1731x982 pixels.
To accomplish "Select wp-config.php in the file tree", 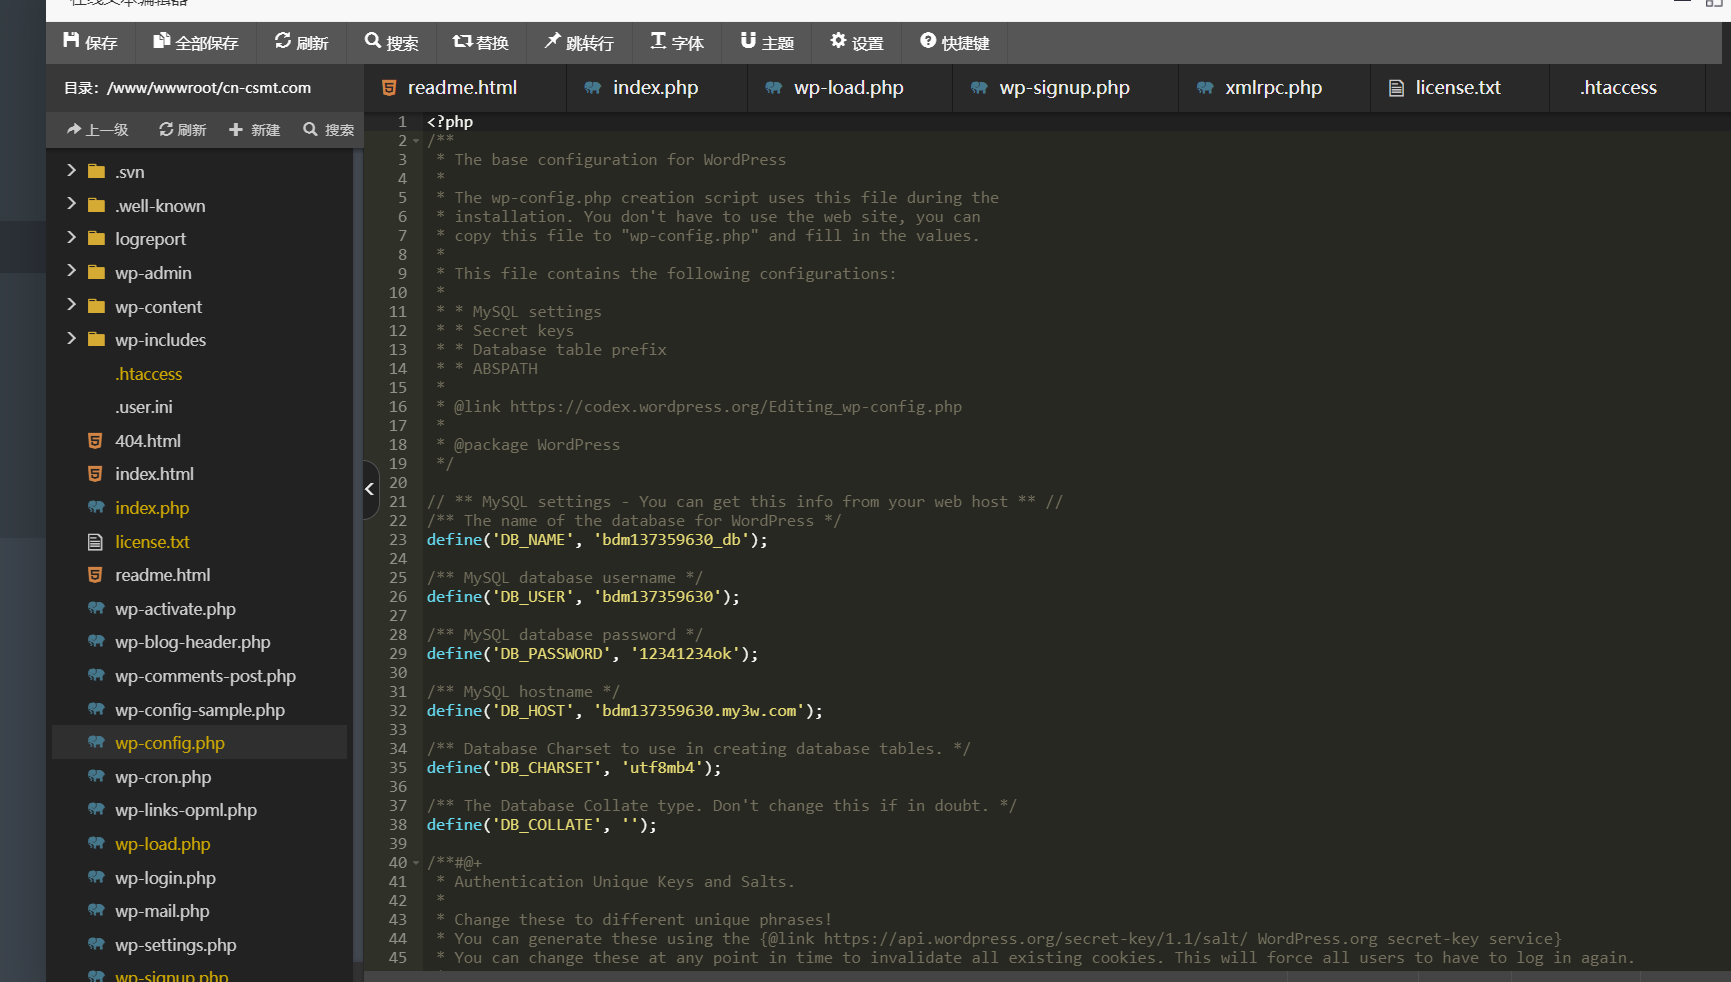I will pos(199,742).
